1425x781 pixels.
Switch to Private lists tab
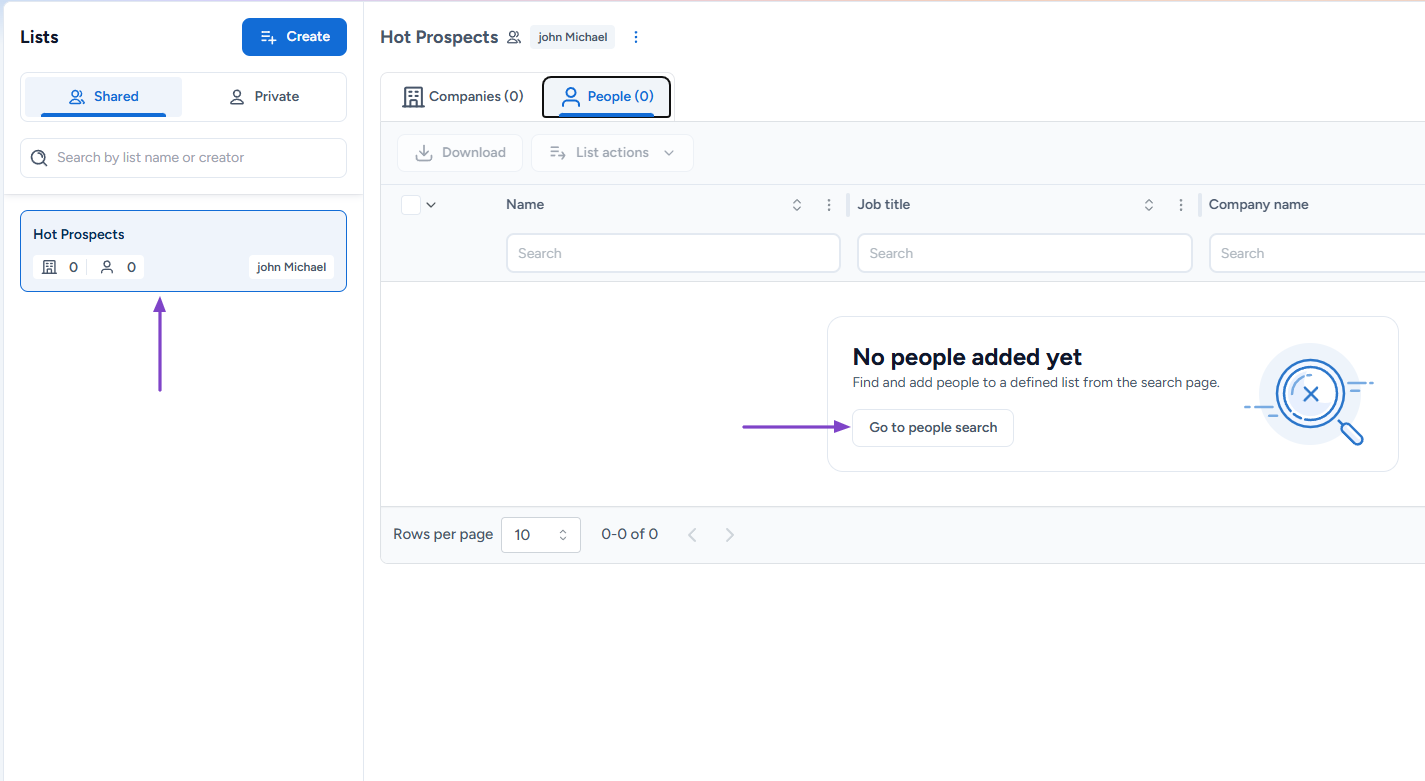pos(264,97)
